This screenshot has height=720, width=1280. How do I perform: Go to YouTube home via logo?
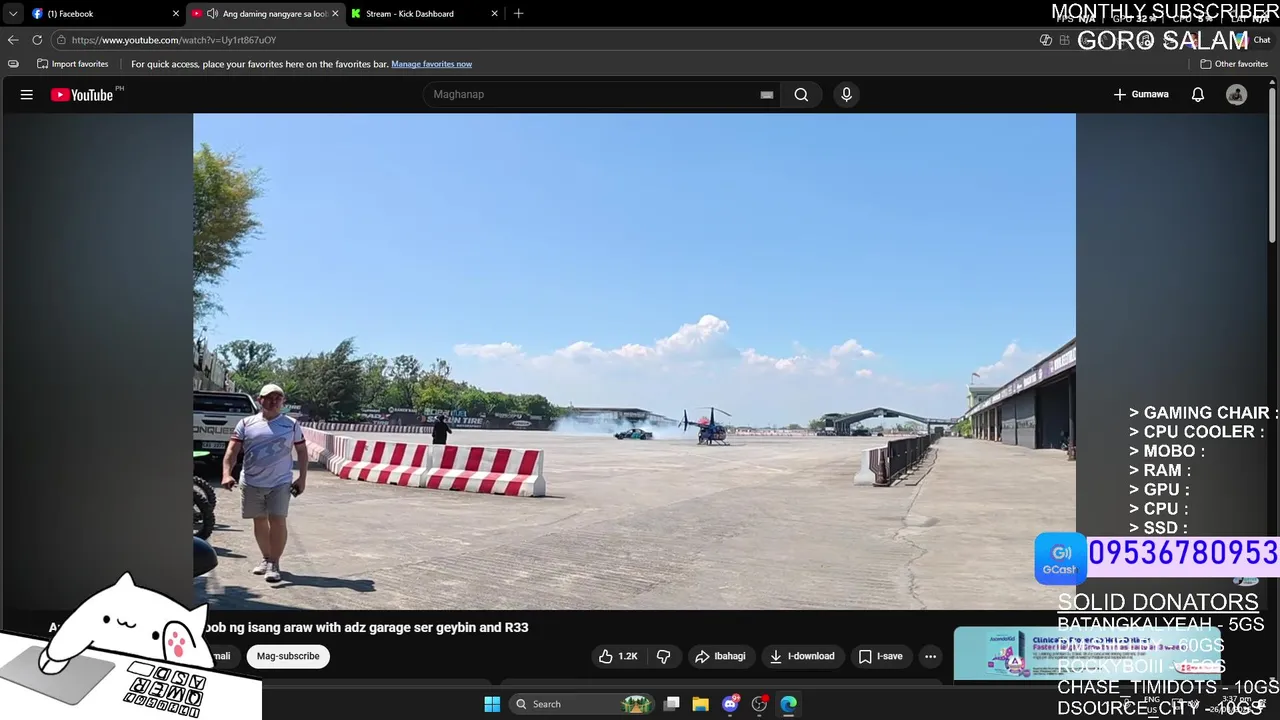pyautogui.click(x=82, y=95)
